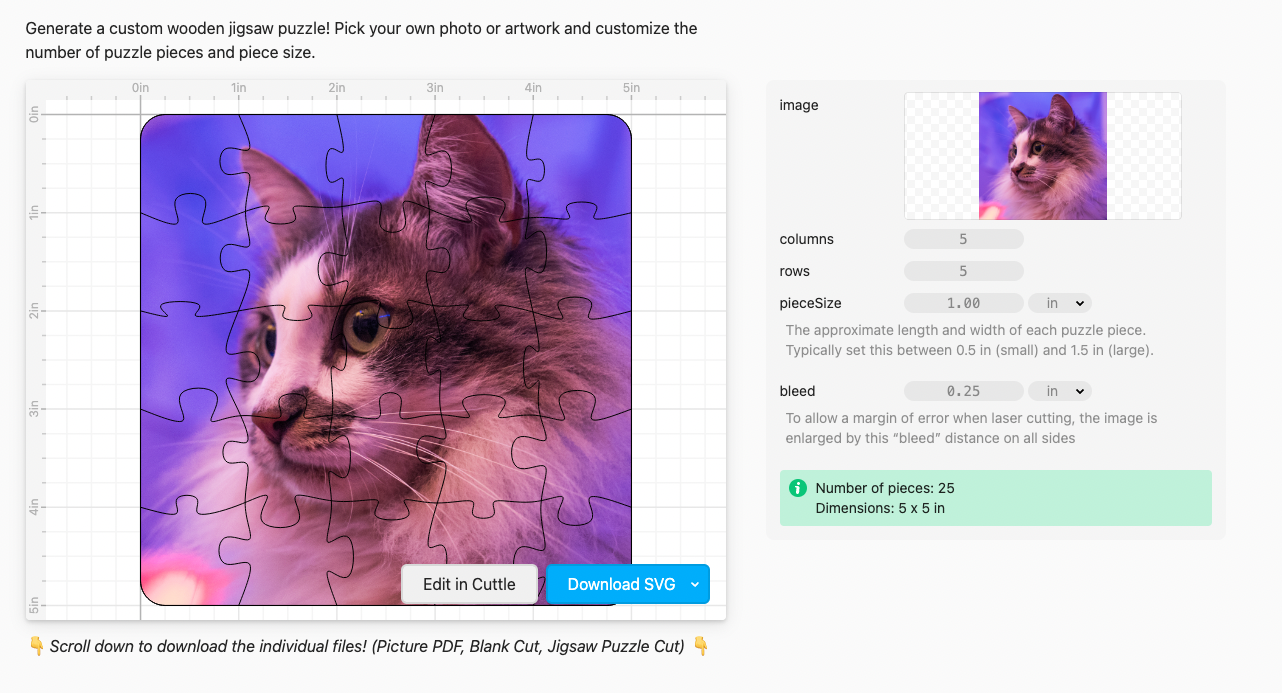Viewport: 1282px width, 693px height.
Task: Open the pieceSize unit dropdown
Action: pyautogui.click(x=1059, y=303)
